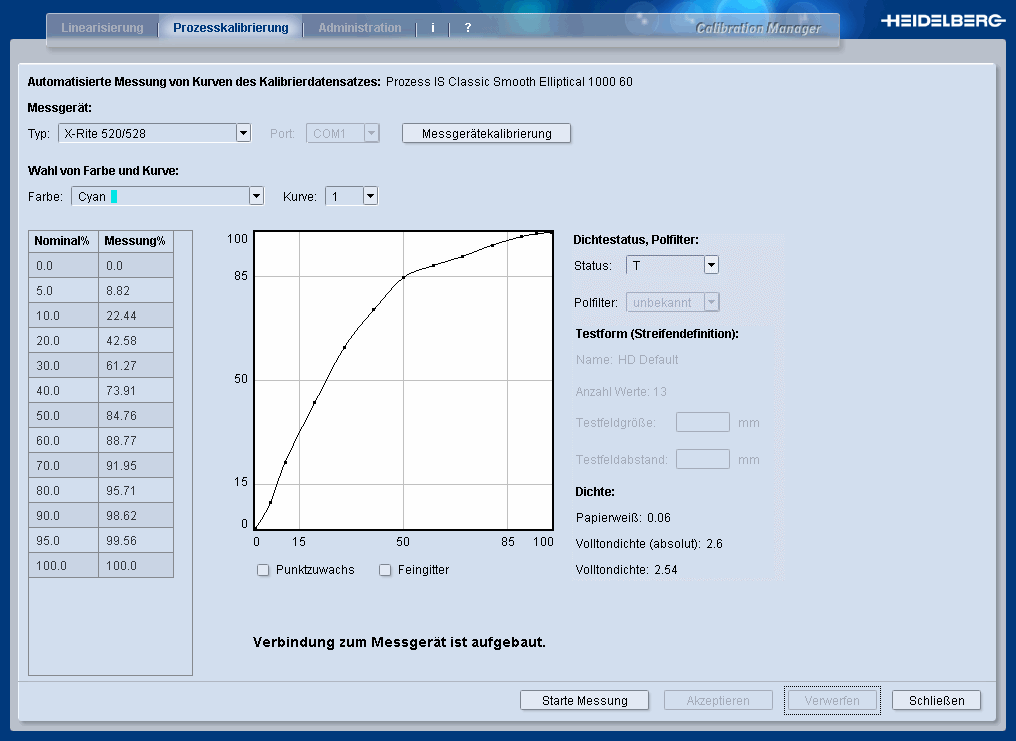The width and height of the screenshot is (1016, 741).
Task: Click the Name: HD Default text
Action: click(627, 359)
